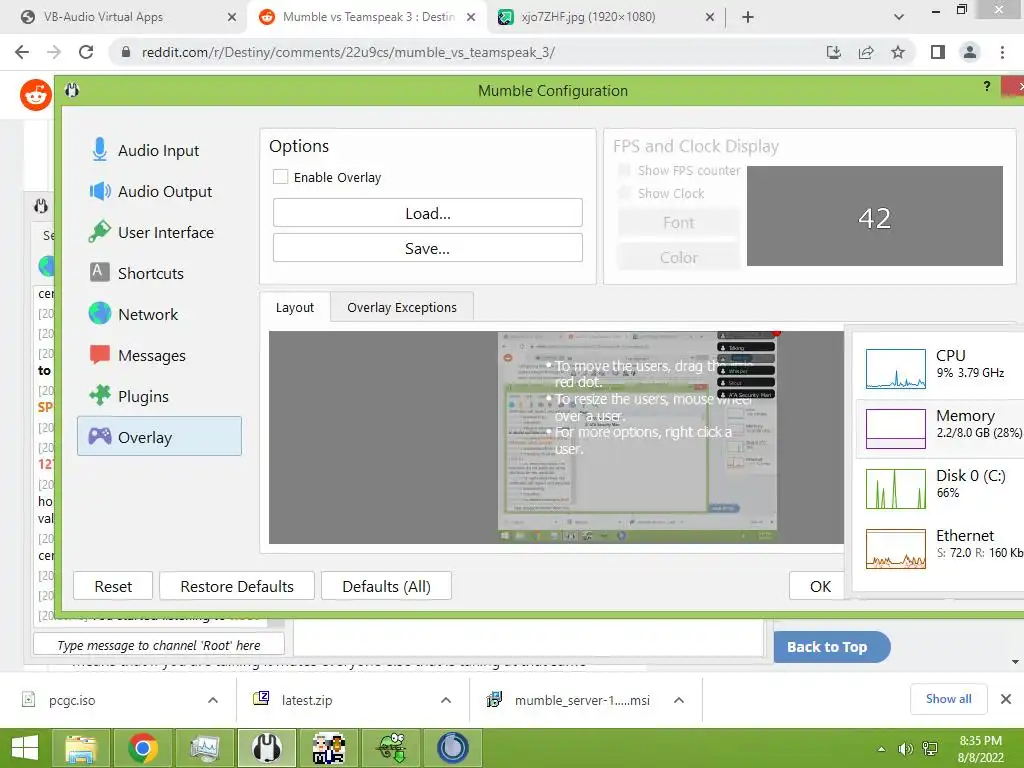Select the Memory performance graph
Screen dimensions: 1024x768
(x=895, y=428)
